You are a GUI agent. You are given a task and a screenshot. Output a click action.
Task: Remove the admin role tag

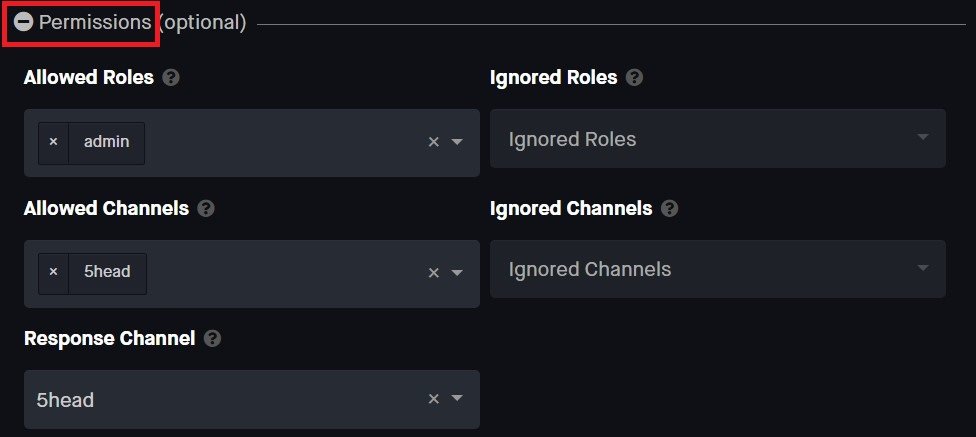(54, 143)
